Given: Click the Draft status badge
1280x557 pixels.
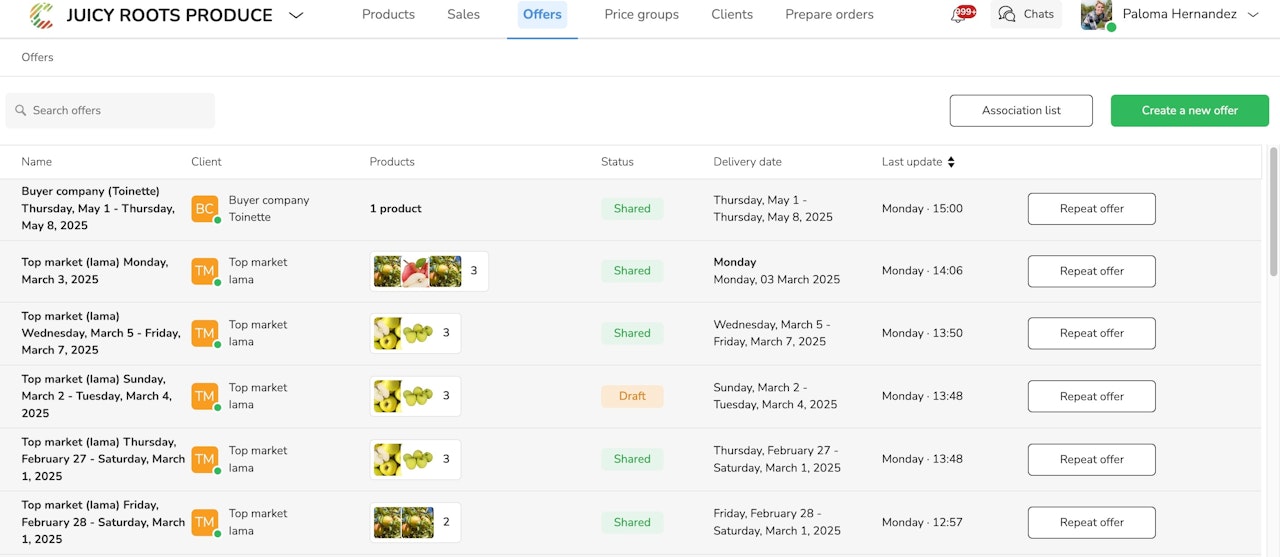Looking at the screenshot, I should [x=632, y=396].
